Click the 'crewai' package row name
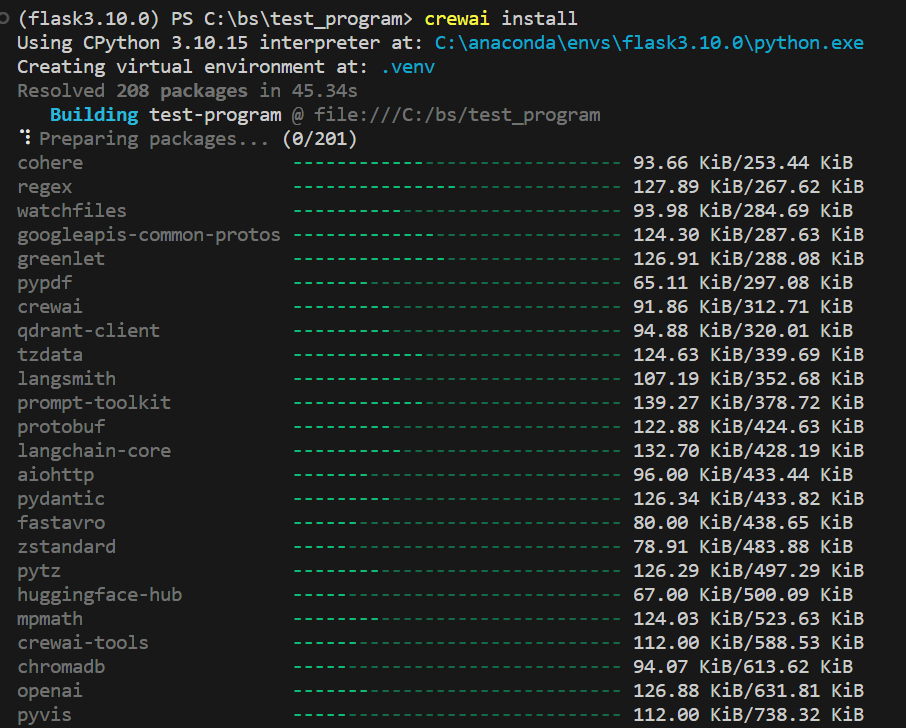The image size is (906, 728). coord(50,307)
